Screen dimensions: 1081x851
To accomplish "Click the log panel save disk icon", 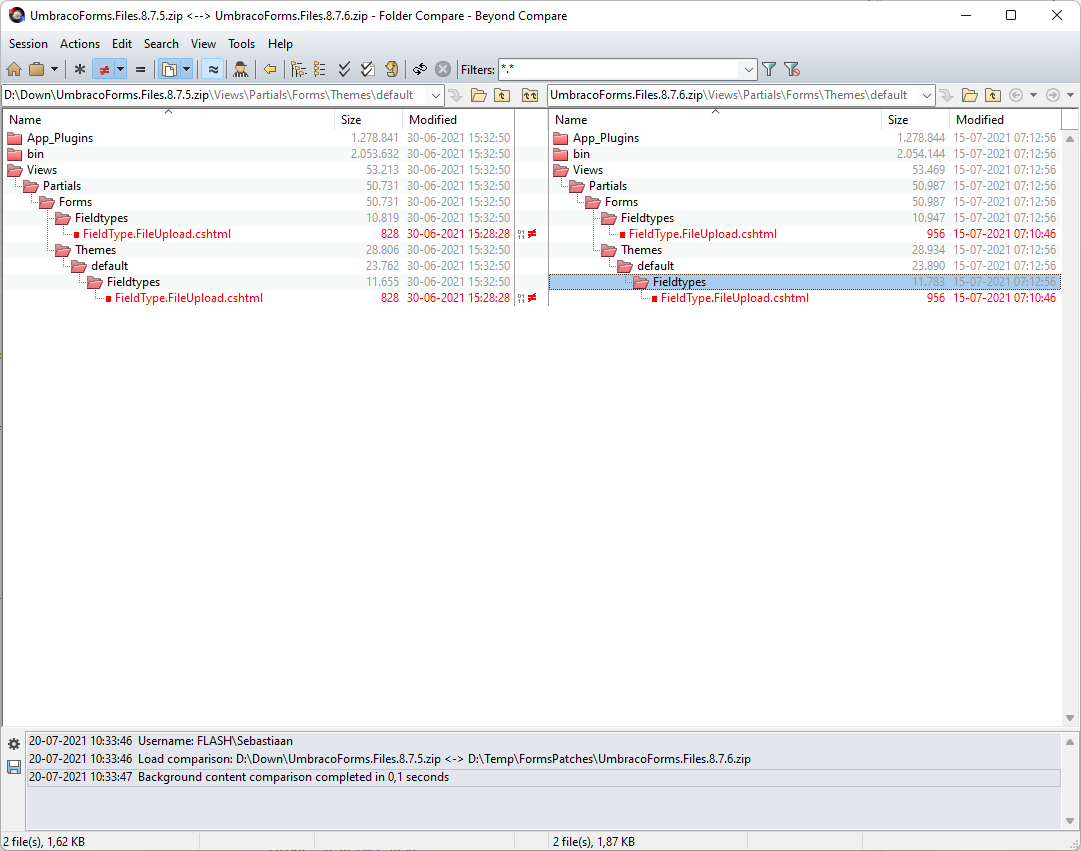I will [14, 767].
